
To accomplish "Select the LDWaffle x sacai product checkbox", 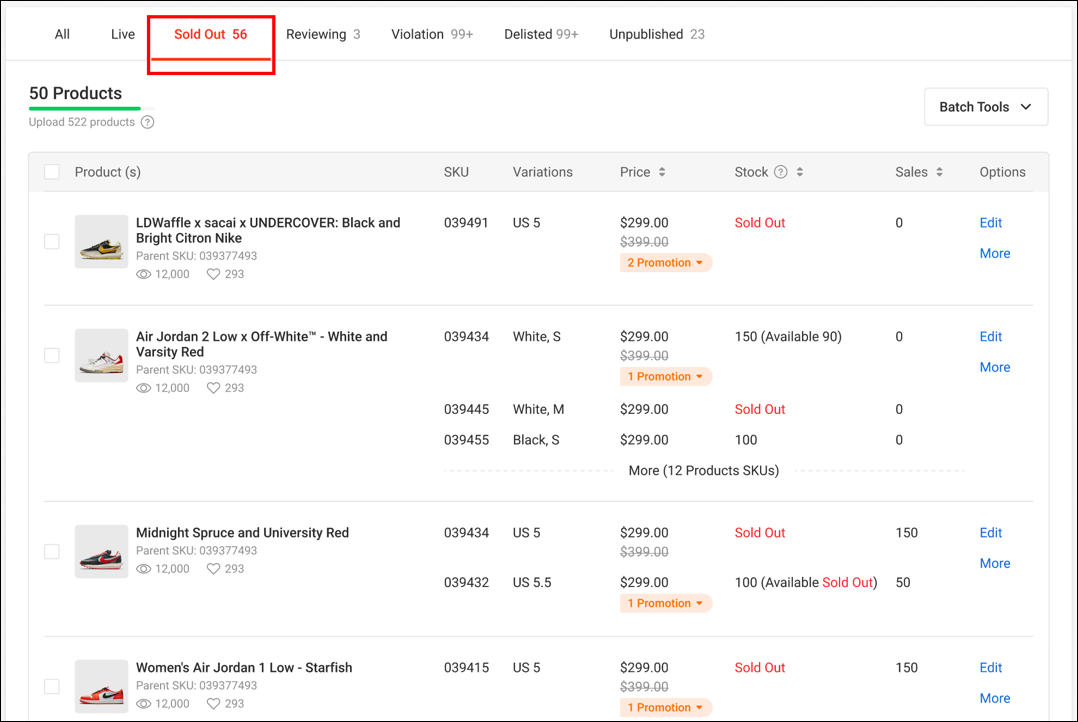I will pos(51,241).
